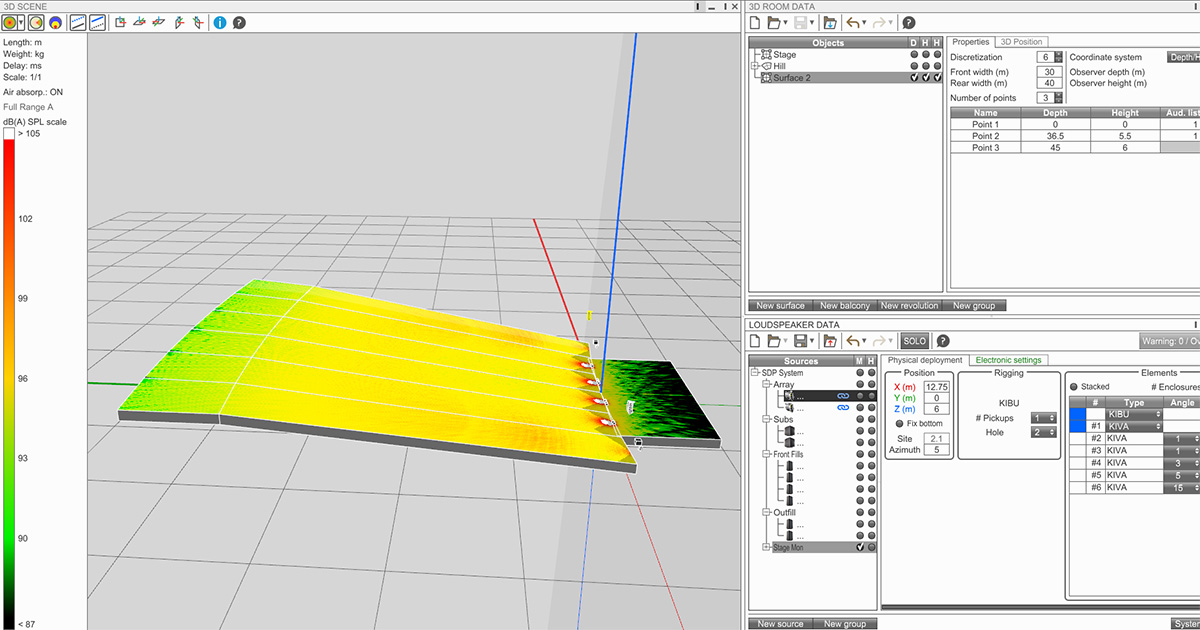Click the white >105 swatch in SPL scale
The height and width of the screenshot is (630, 1200).
coord(9,133)
